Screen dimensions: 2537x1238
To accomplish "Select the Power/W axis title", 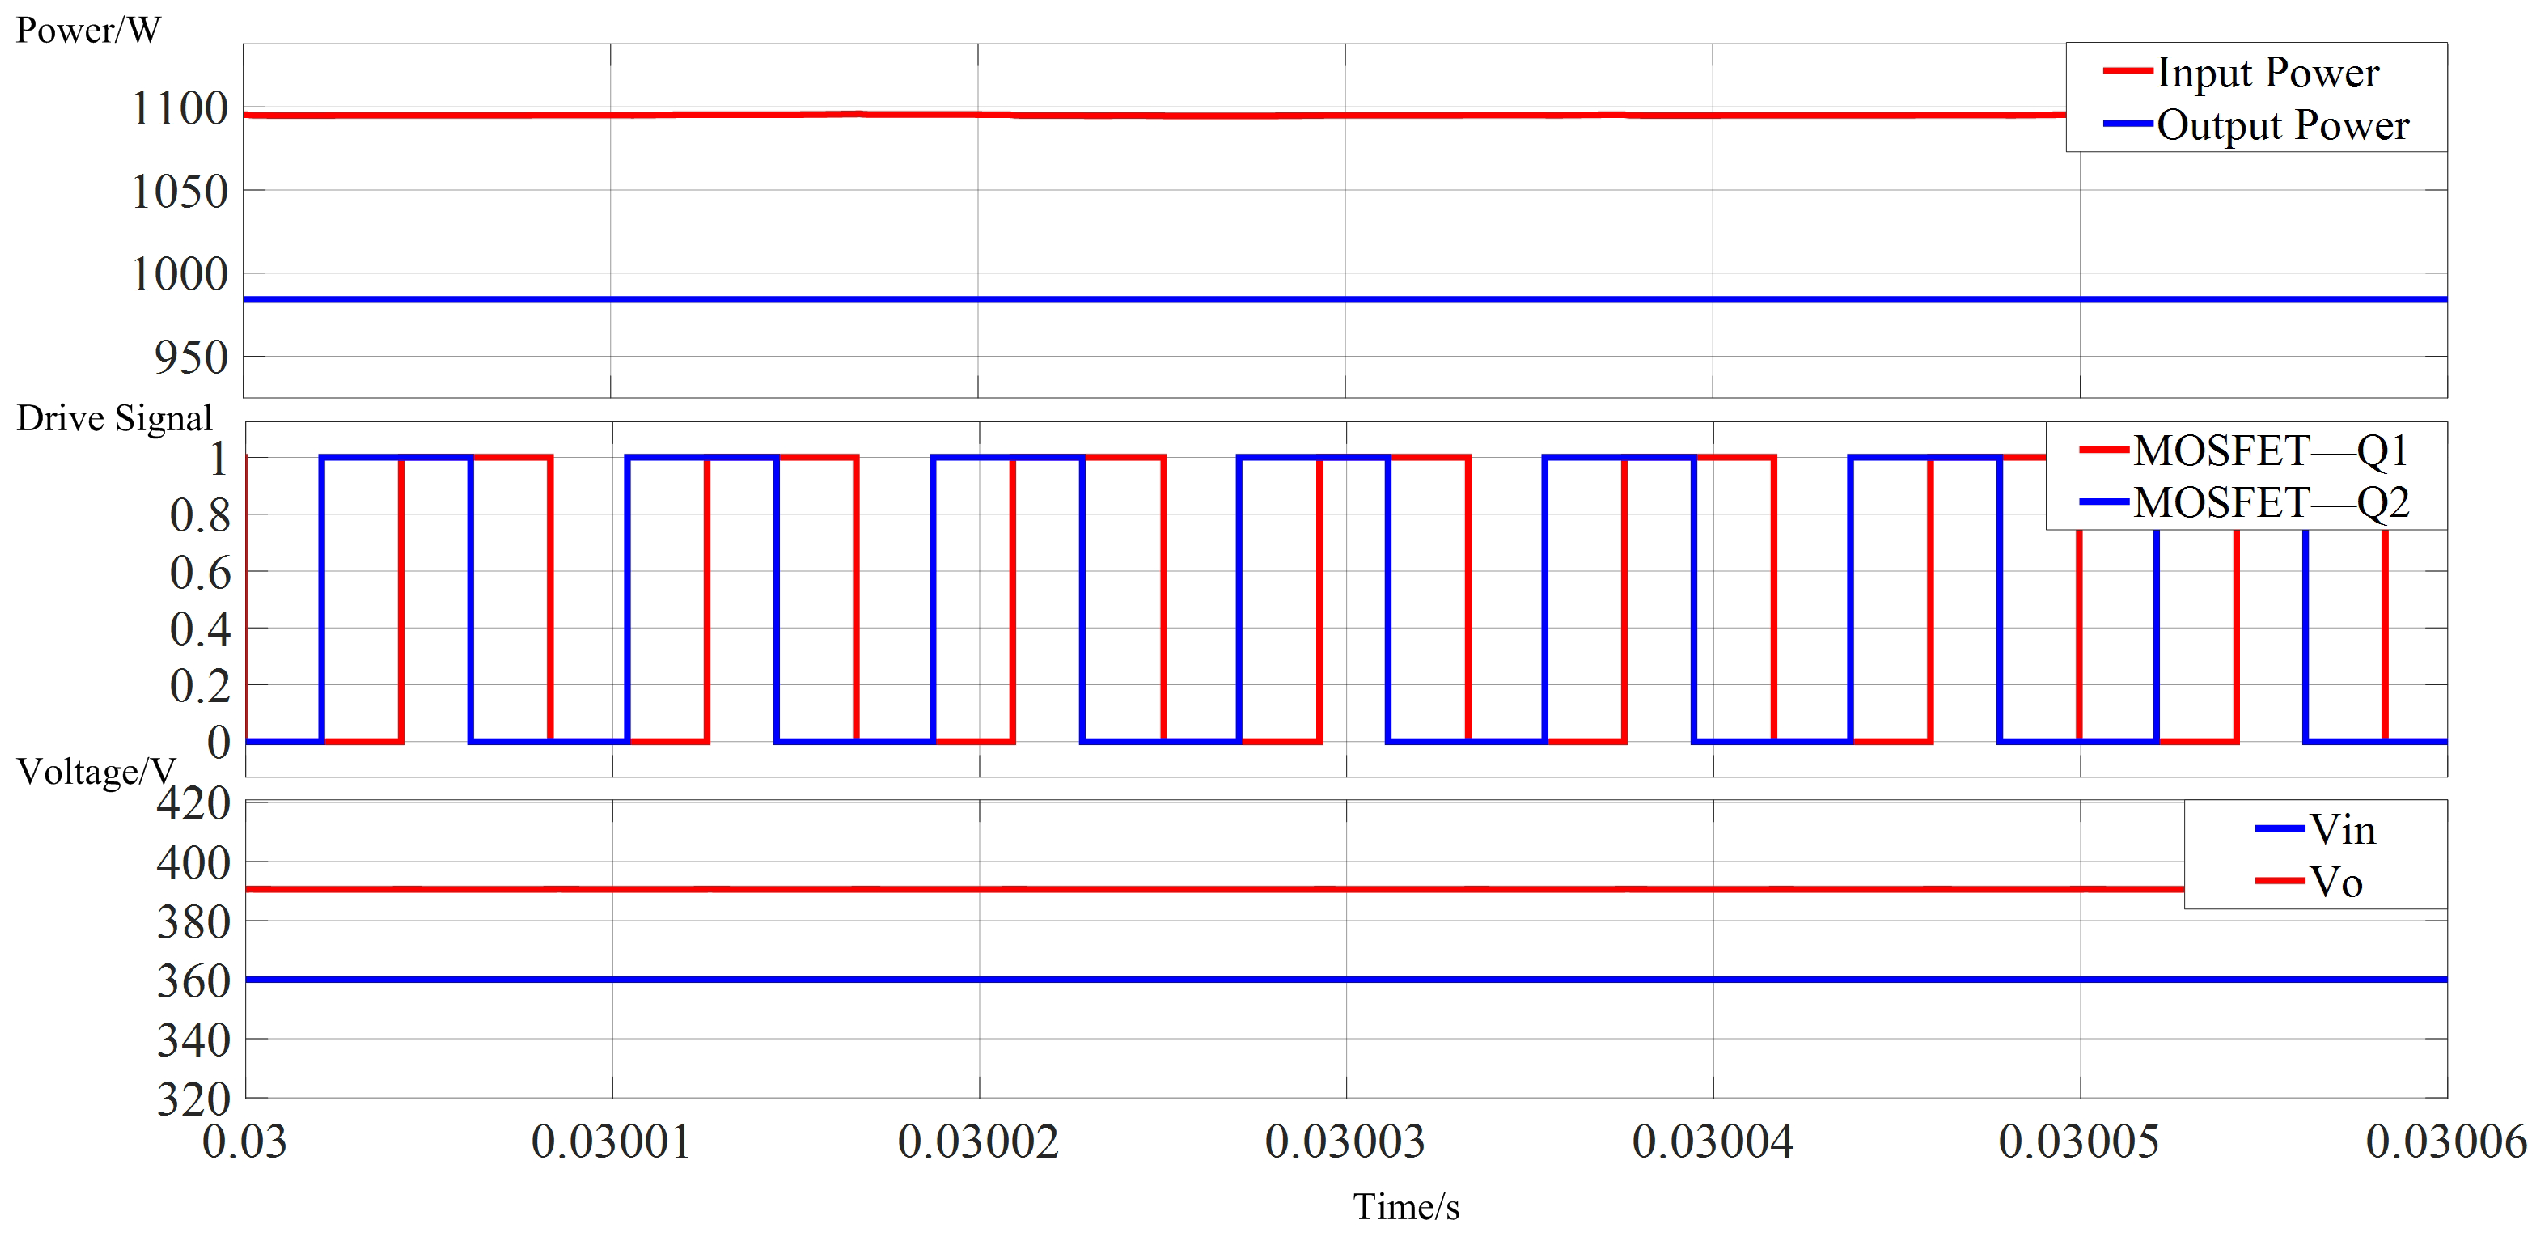I will [88, 30].
